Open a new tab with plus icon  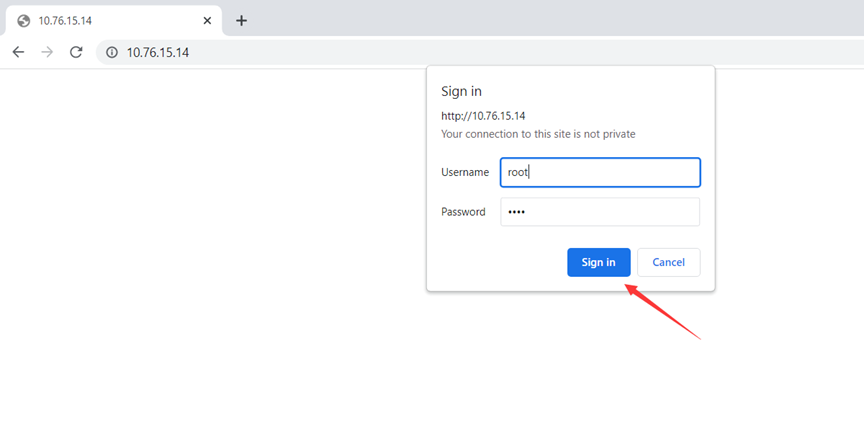tap(241, 21)
